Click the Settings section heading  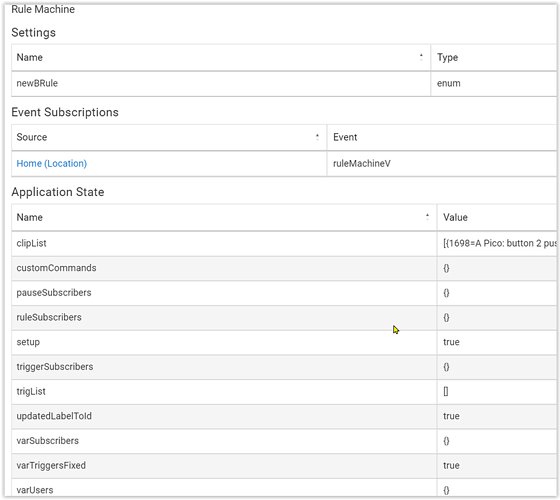pos(34,32)
